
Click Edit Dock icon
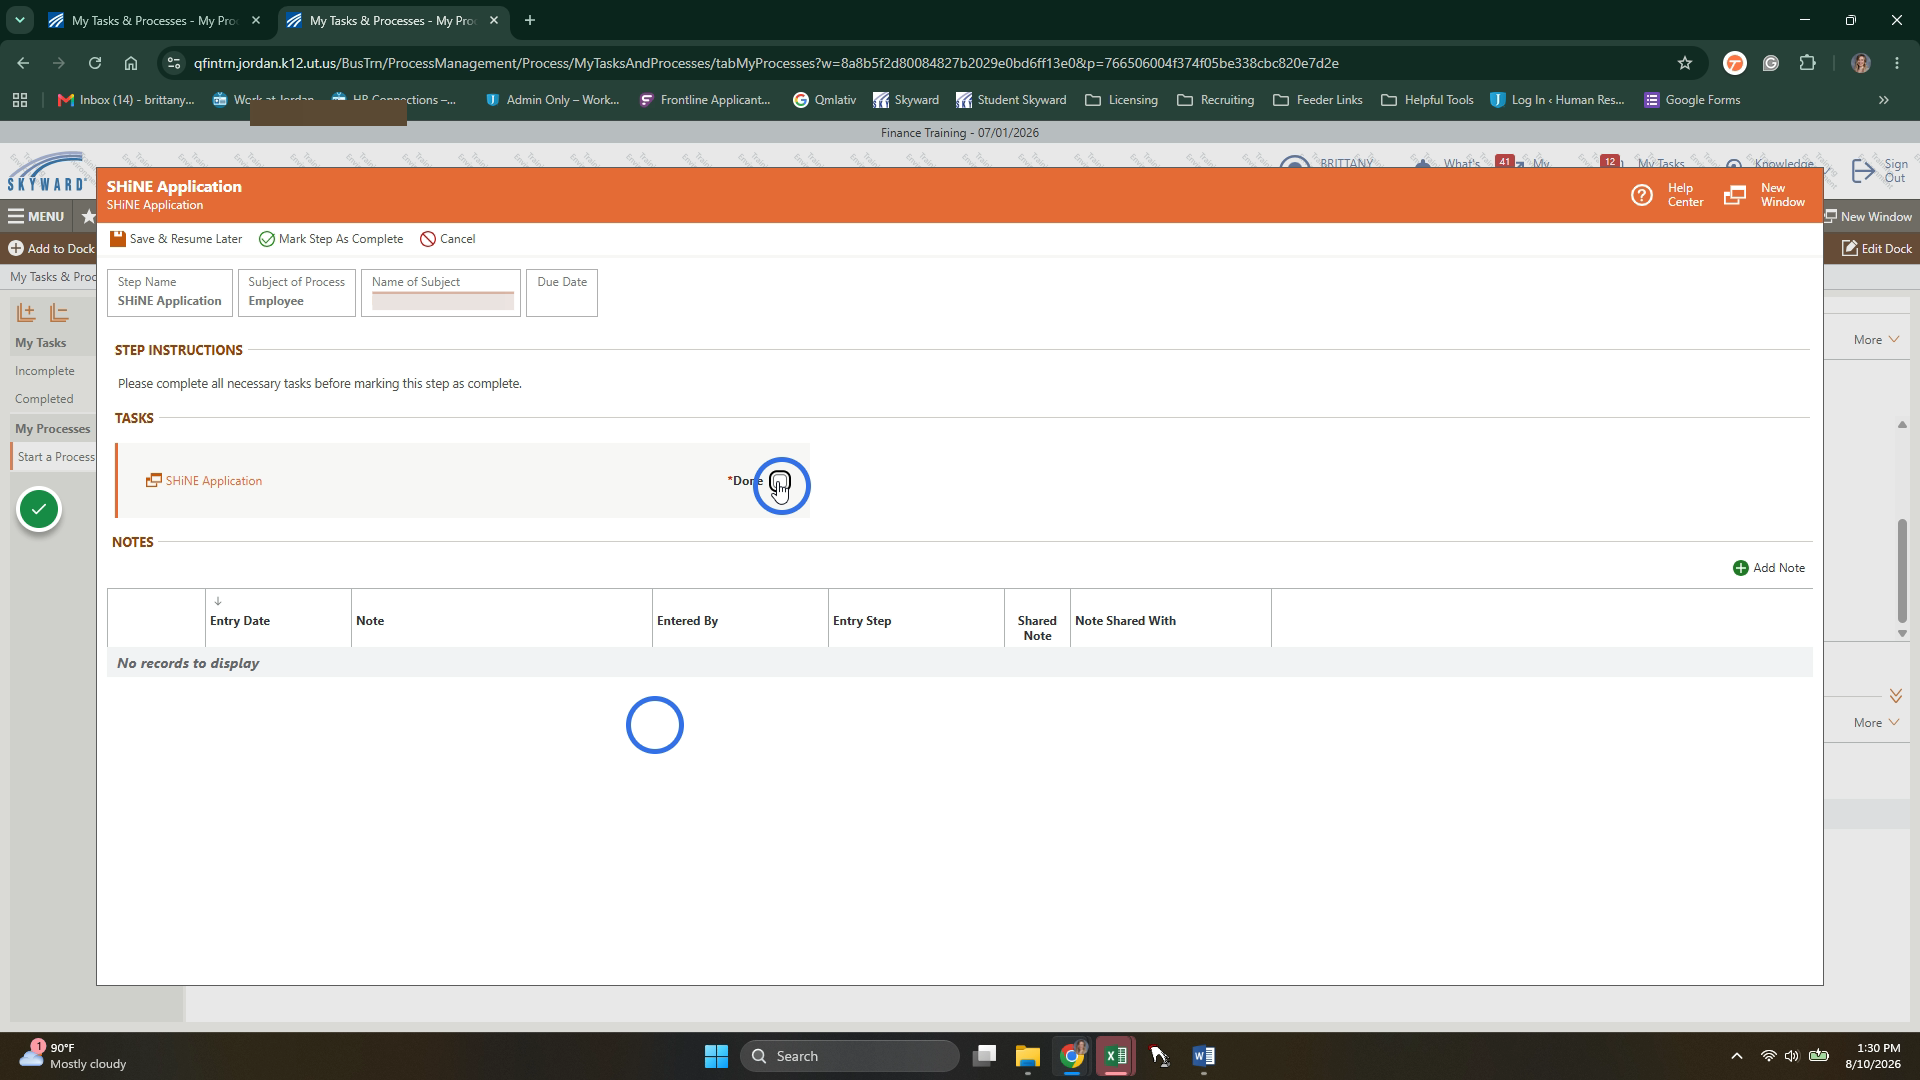[x=1850, y=248]
